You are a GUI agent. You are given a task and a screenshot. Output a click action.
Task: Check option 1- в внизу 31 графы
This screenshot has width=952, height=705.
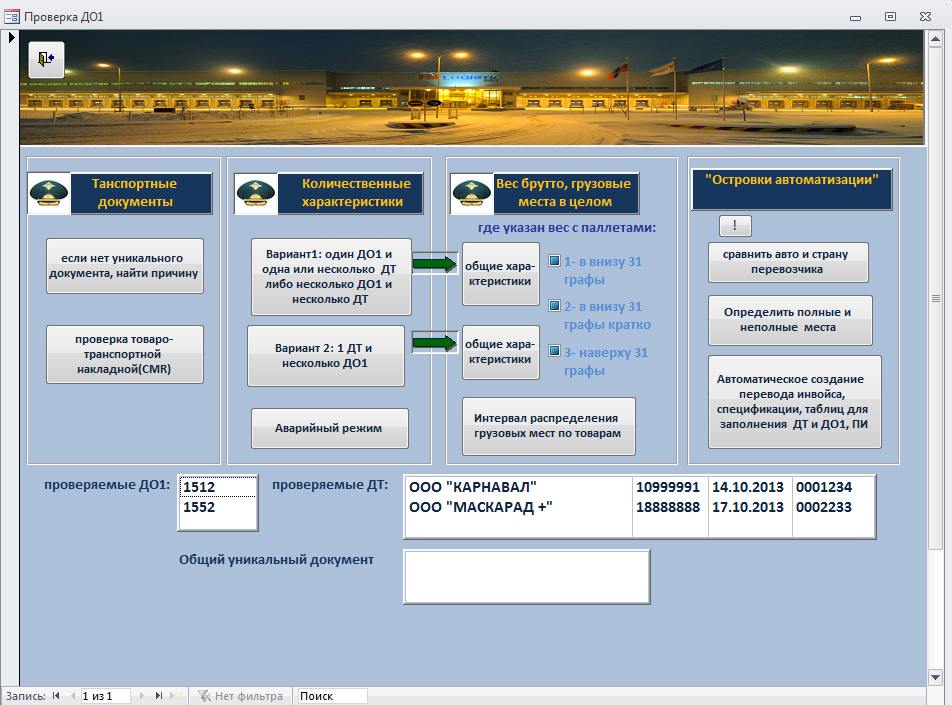554,261
